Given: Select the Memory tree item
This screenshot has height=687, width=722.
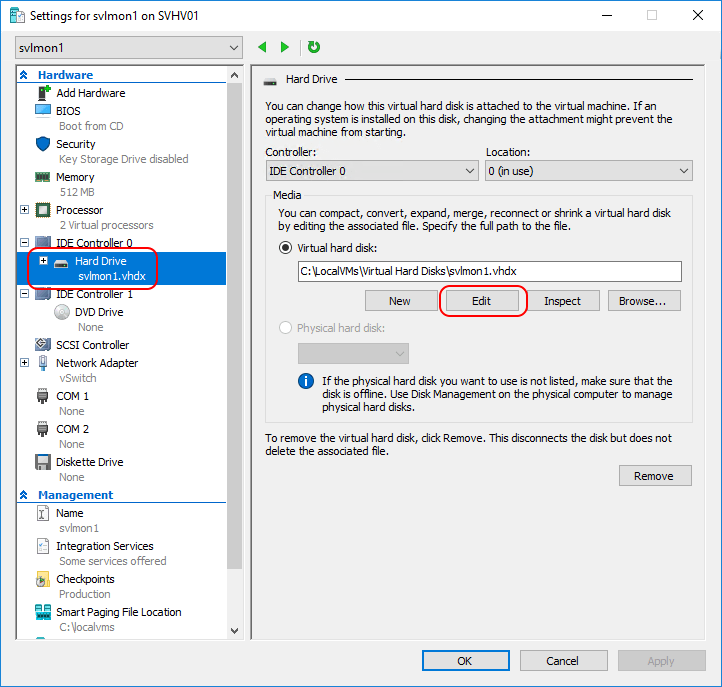Looking at the screenshot, I should click(x=75, y=177).
